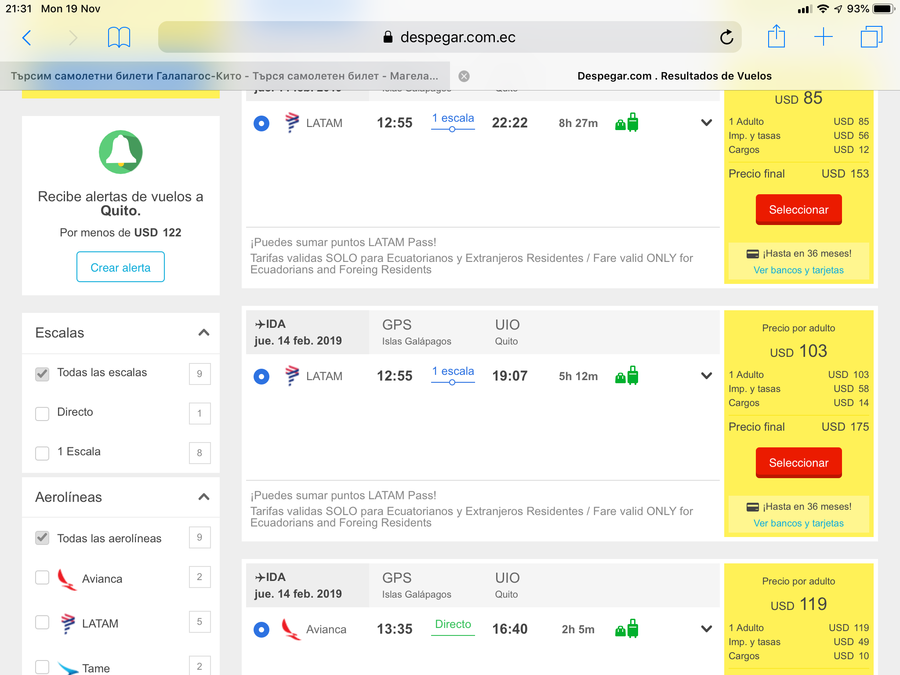The height and width of the screenshot is (675, 900).
Task: Select the LATAM 12:55 to 19:07 flight radio
Action: (x=261, y=376)
